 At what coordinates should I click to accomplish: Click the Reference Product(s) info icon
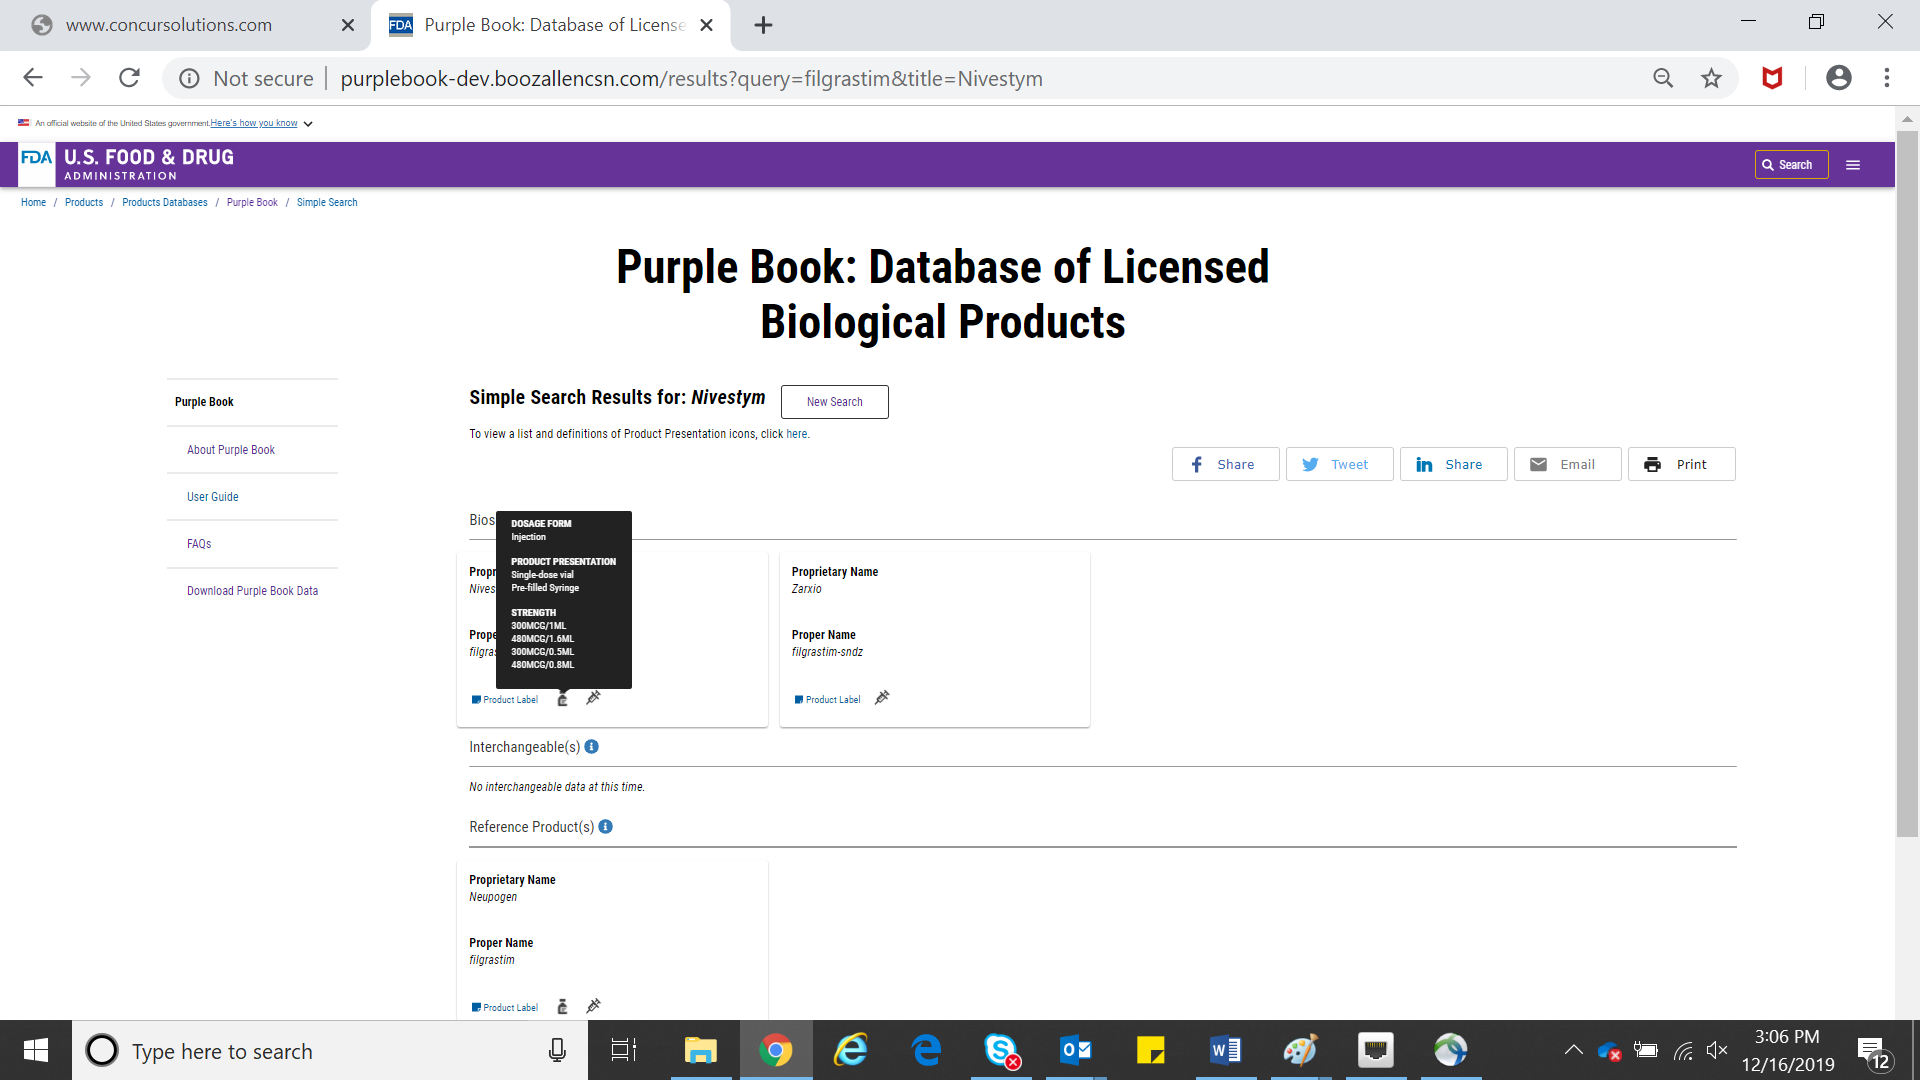pos(606,827)
